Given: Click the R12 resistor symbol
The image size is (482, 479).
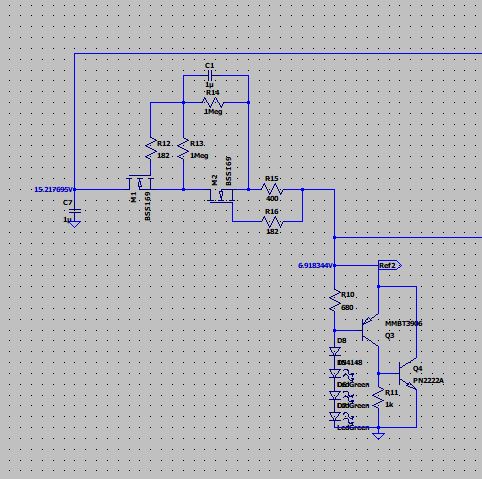Looking at the screenshot, I should [x=150, y=148].
